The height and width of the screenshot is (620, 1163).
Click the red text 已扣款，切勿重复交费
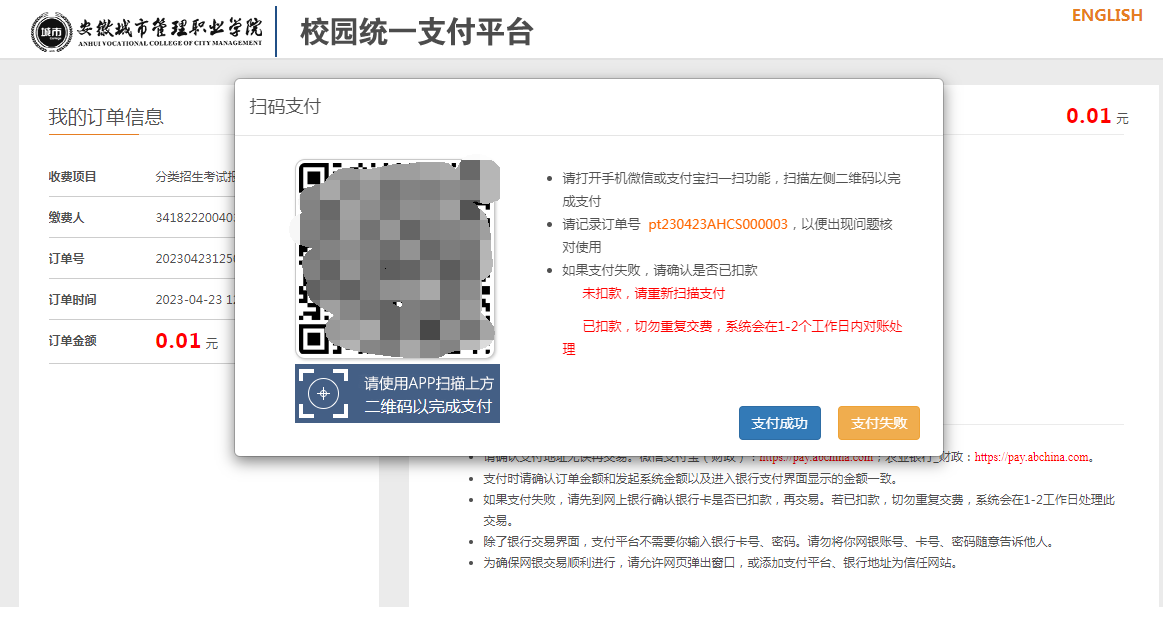[x=732, y=337]
